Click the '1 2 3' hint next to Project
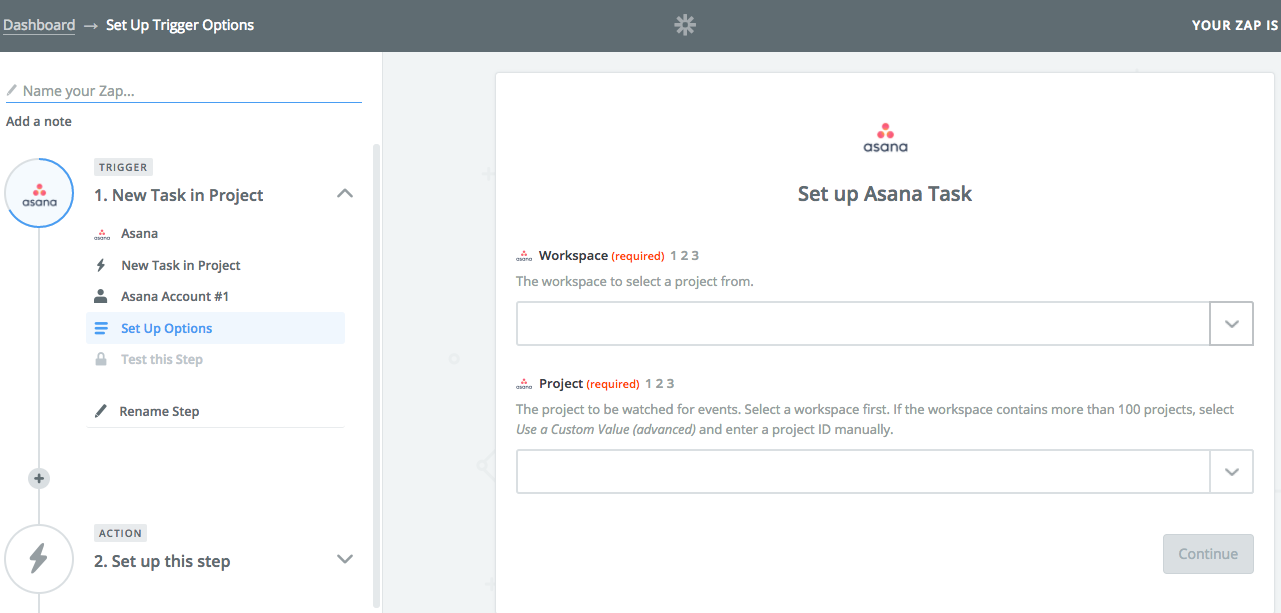1281x613 pixels. [660, 384]
